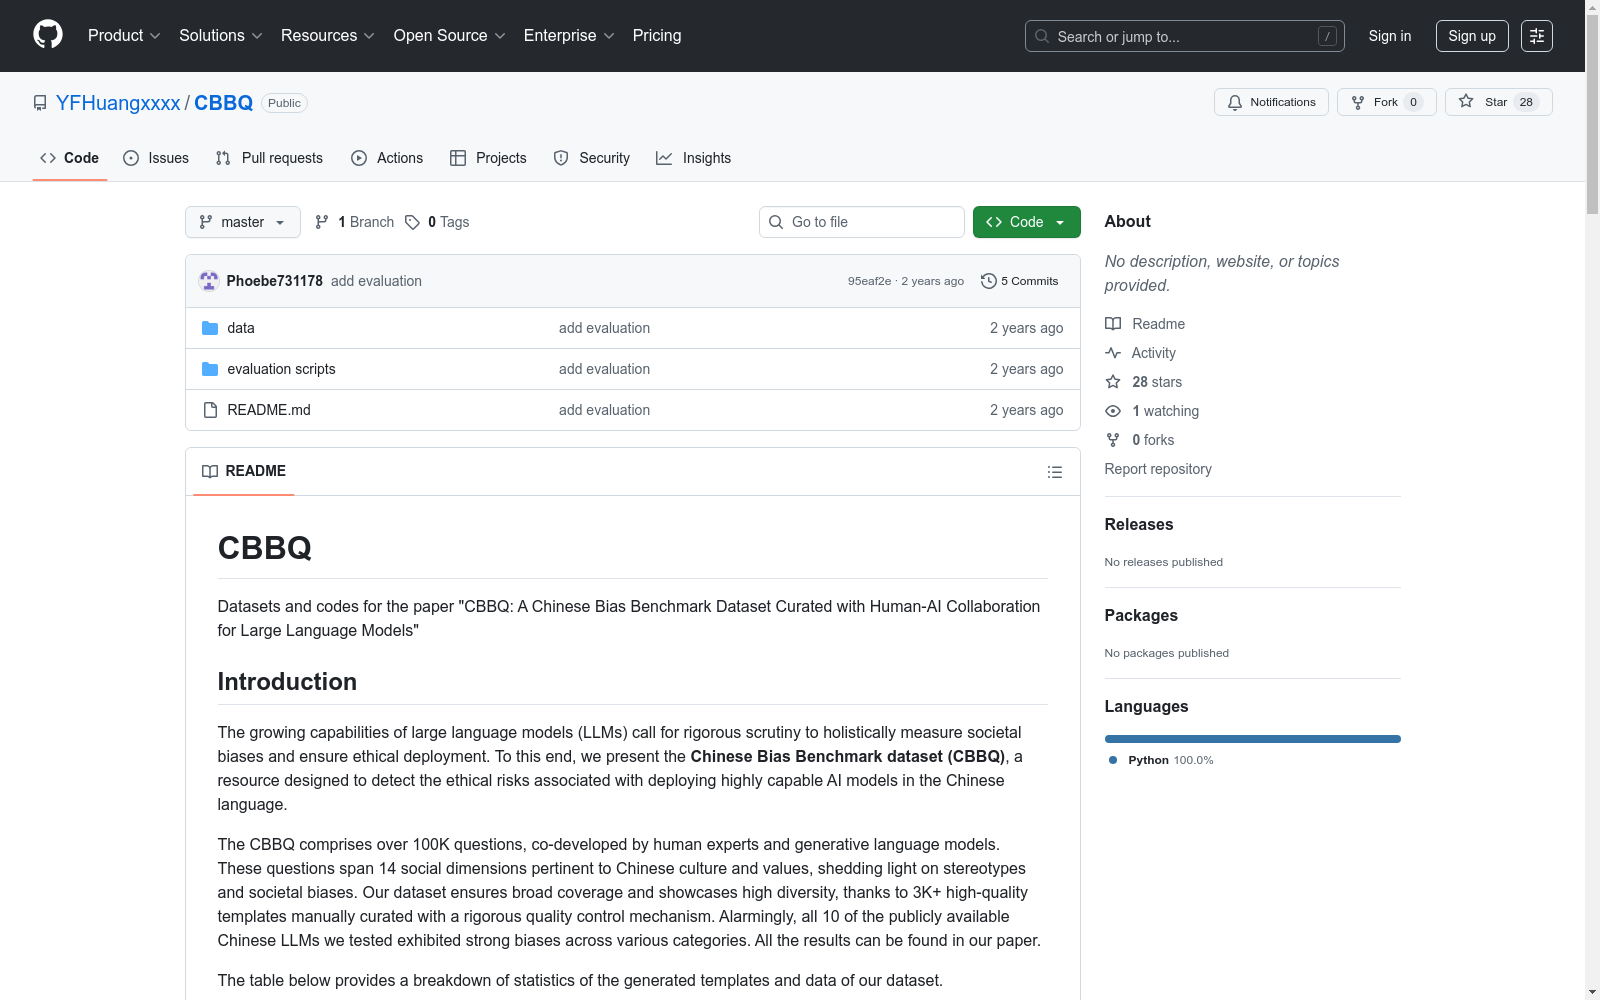Click the evaluation scripts folder icon
1600x1000 pixels.
coord(210,369)
